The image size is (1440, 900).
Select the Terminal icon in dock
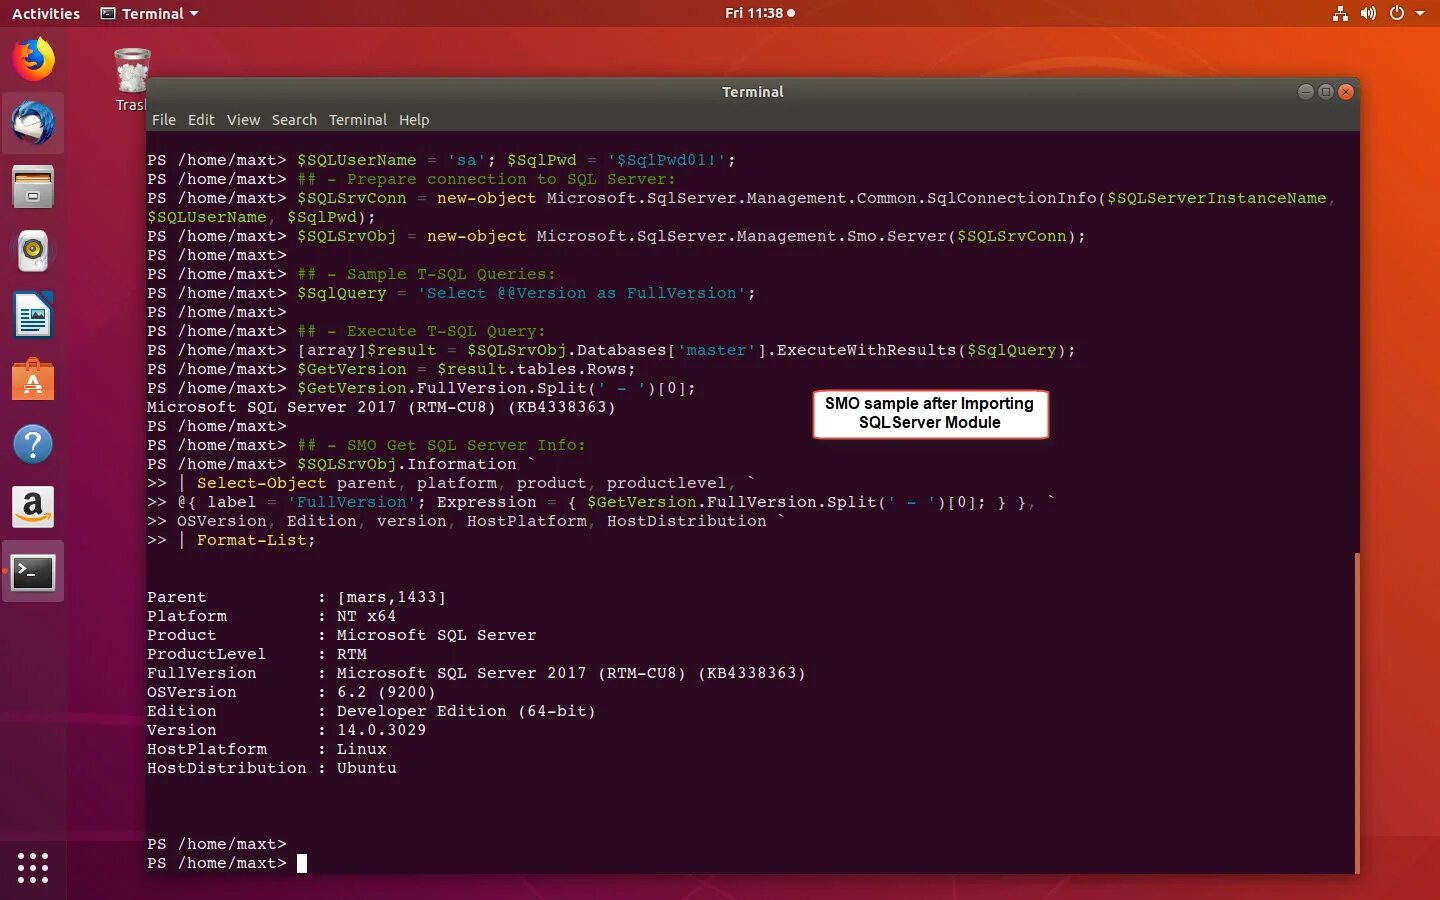pyautogui.click(x=33, y=573)
